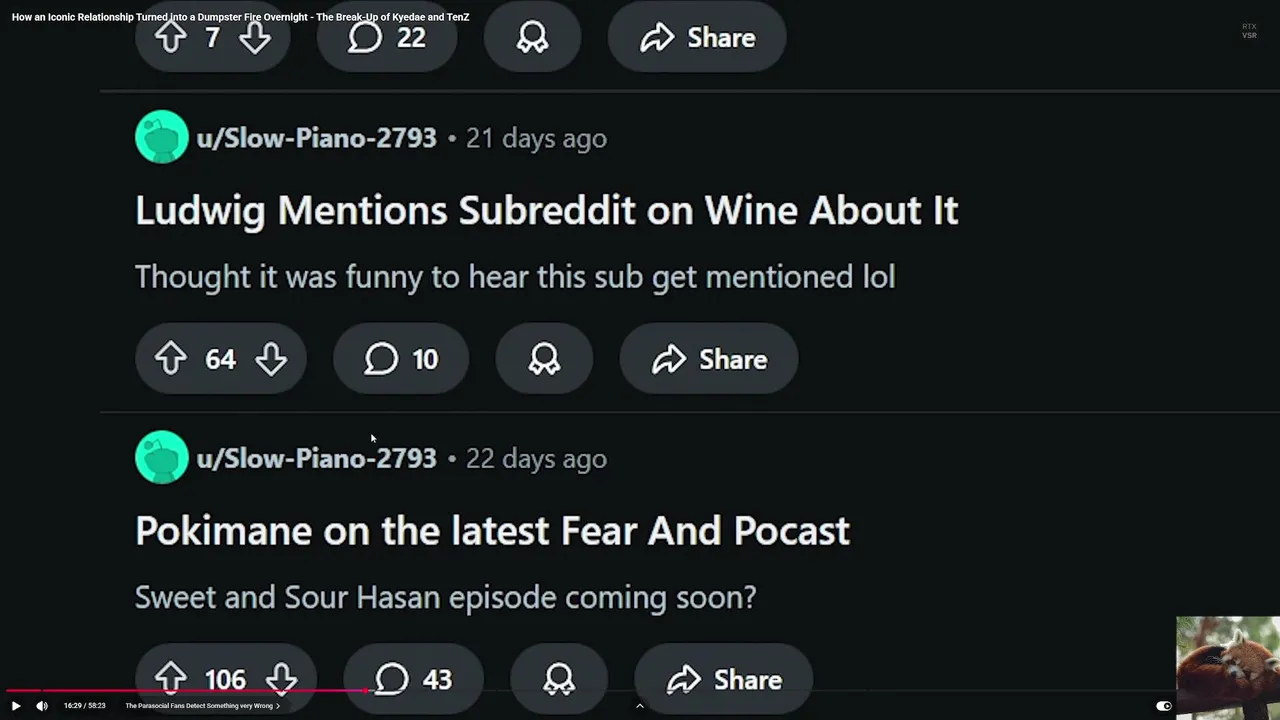Image resolution: width=1280 pixels, height=720 pixels.
Task: Award the Pokimane Fear And Pocast post
Action: [559, 679]
